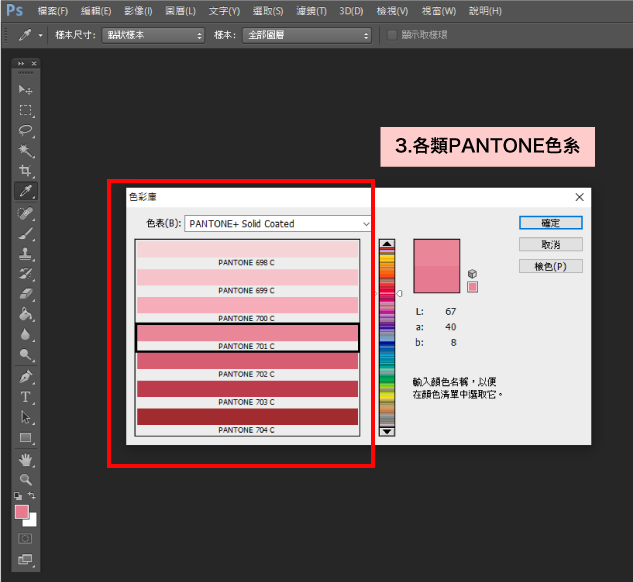Image resolution: width=633 pixels, height=582 pixels.
Task: Select the Brush tool
Action: 25,234
